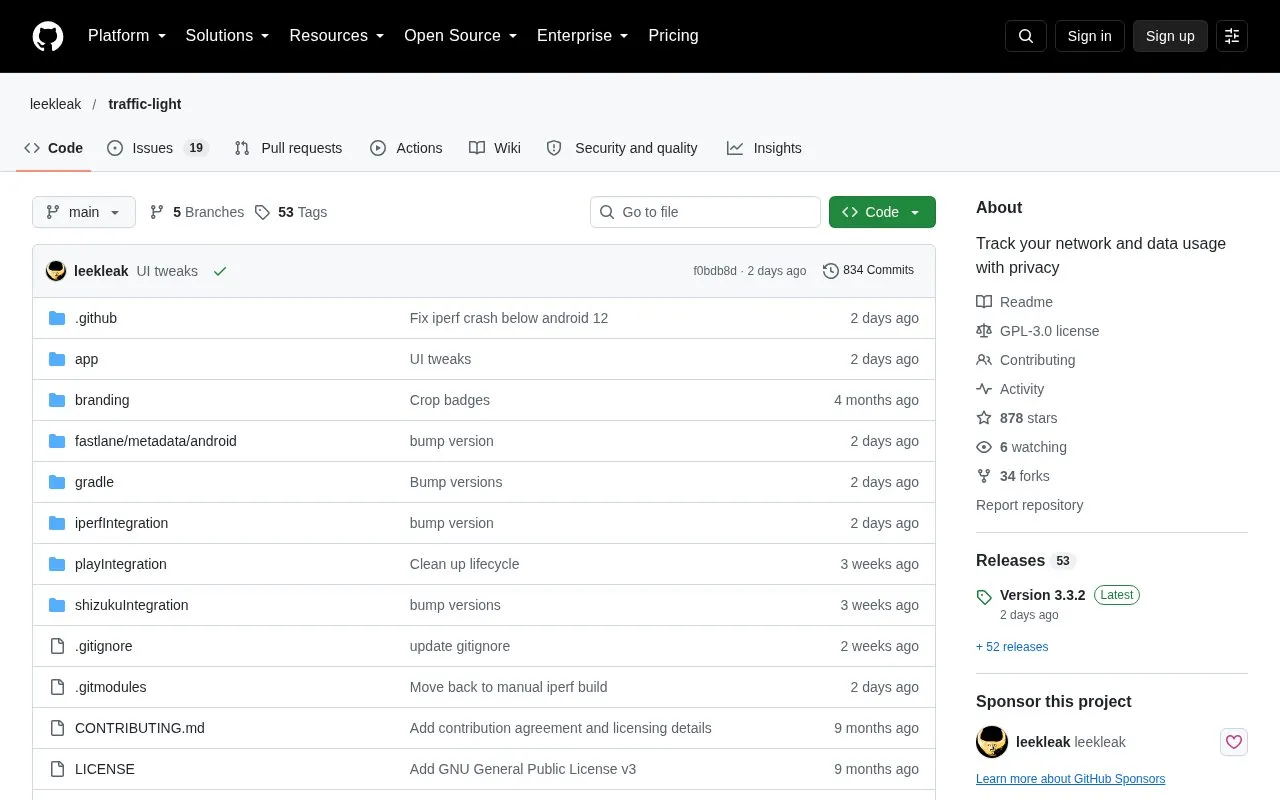The width and height of the screenshot is (1280, 800).
Task: Open the Wiki tab
Action: coord(495,148)
